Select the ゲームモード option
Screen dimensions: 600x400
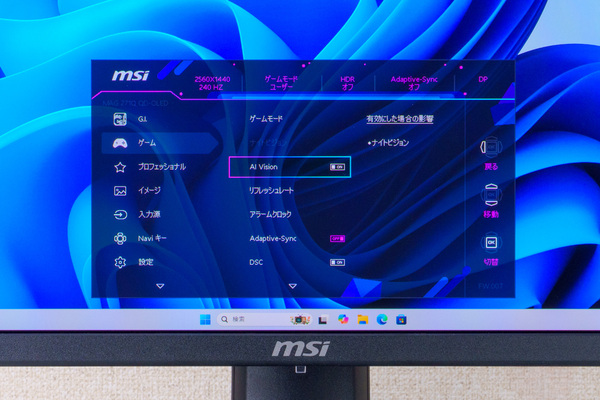click(266, 119)
